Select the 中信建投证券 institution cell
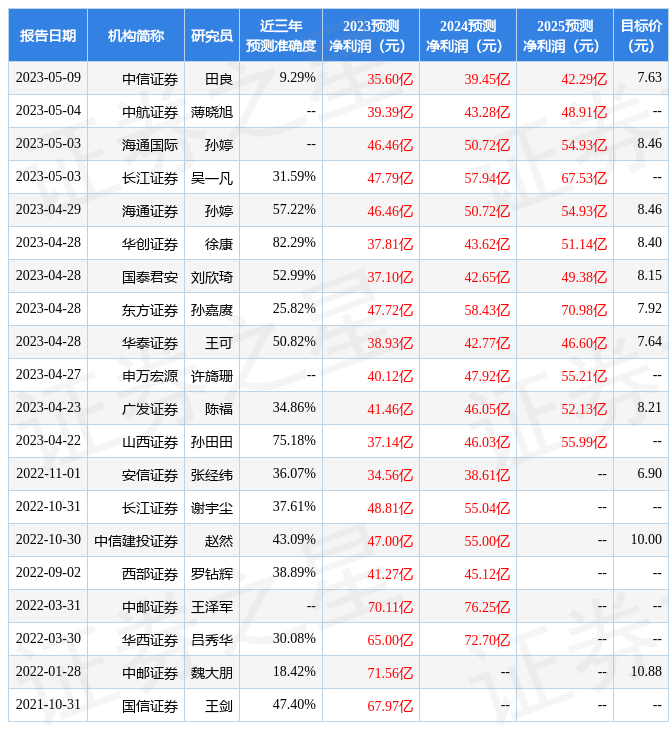The width and height of the screenshot is (669, 730). pos(136,542)
